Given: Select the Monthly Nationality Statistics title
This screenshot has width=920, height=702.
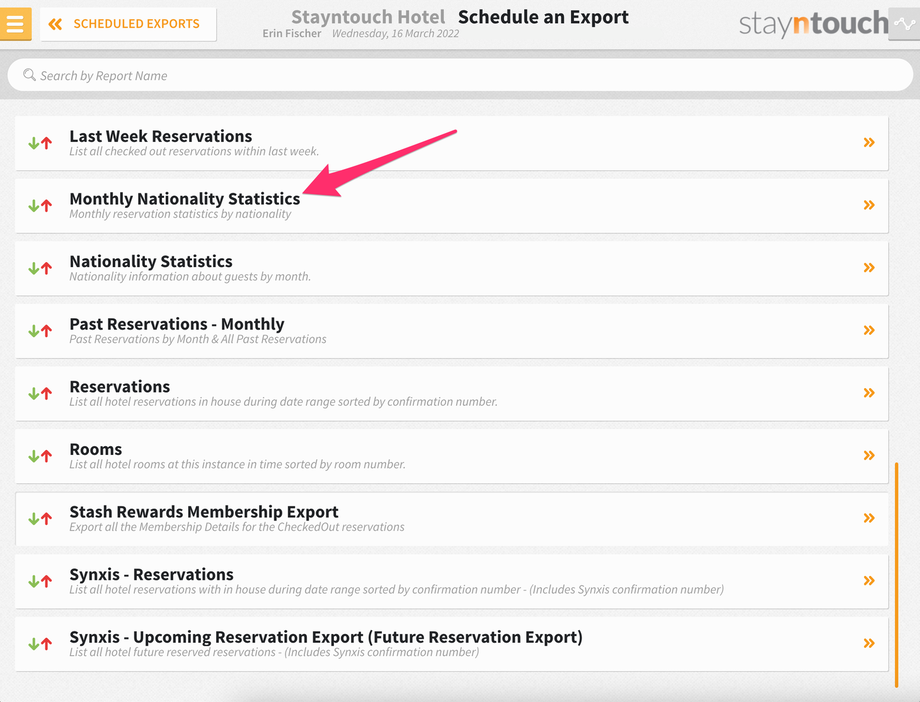Looking at the screenshot, I should tap(185, 199).
